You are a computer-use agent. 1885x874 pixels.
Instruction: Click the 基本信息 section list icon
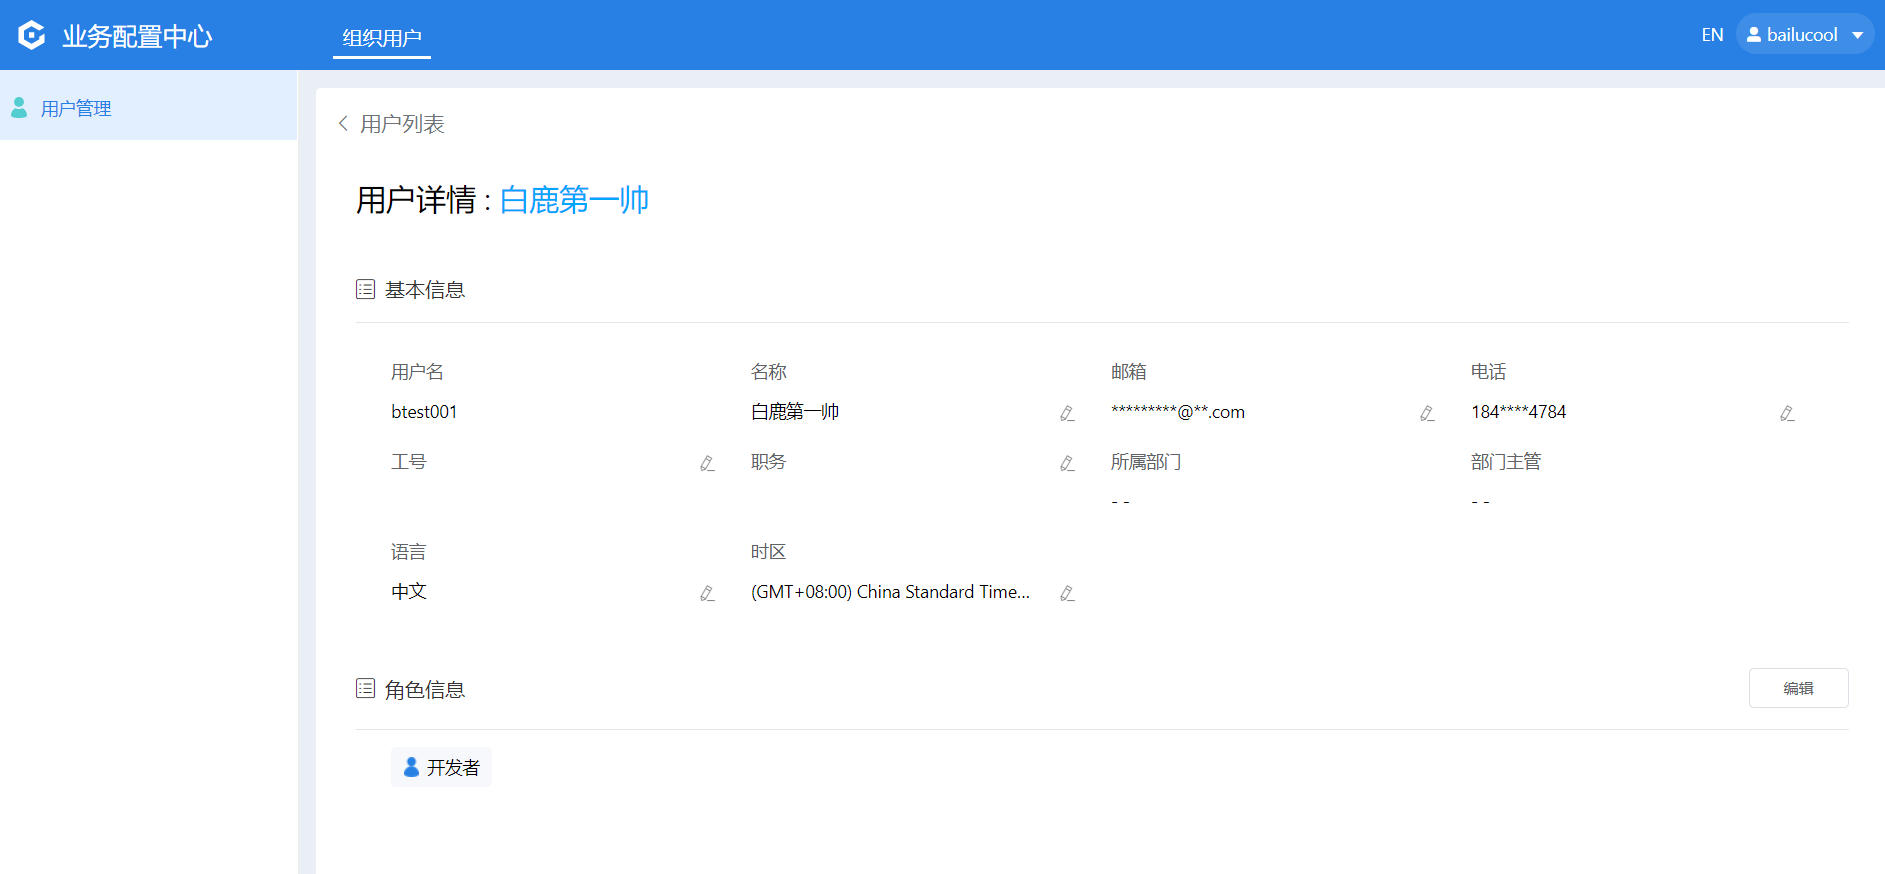coord(365,289)
